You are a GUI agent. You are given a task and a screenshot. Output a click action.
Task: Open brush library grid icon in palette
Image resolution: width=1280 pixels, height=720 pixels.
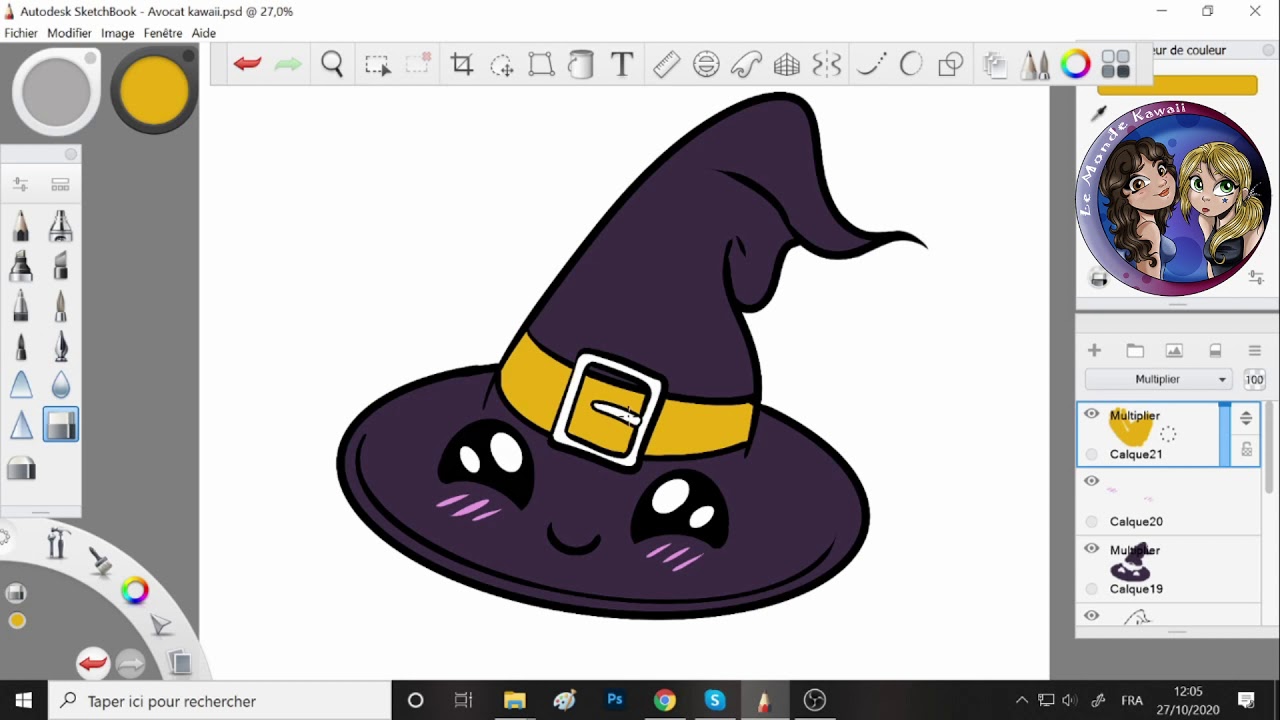[60, 184]
